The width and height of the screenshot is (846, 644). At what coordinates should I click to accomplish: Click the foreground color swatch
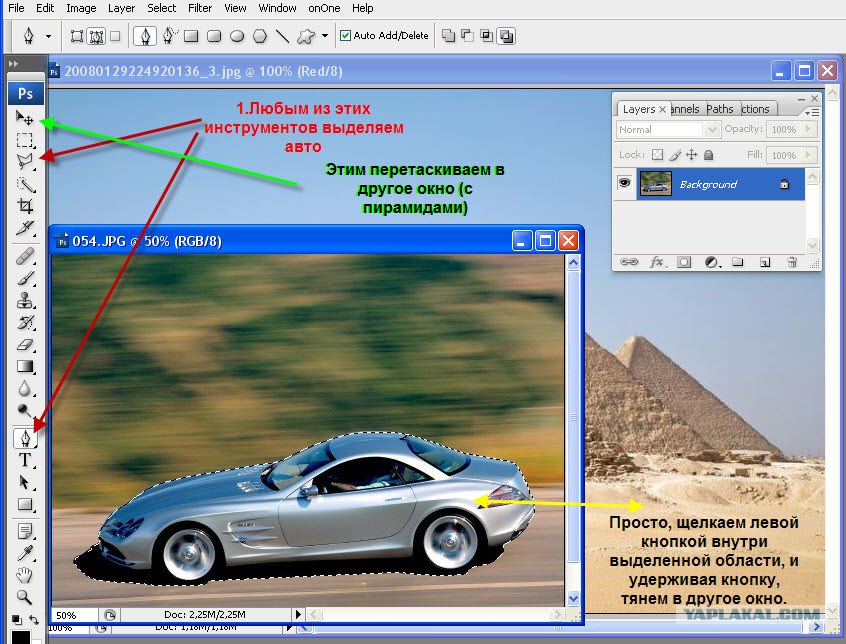21,638
